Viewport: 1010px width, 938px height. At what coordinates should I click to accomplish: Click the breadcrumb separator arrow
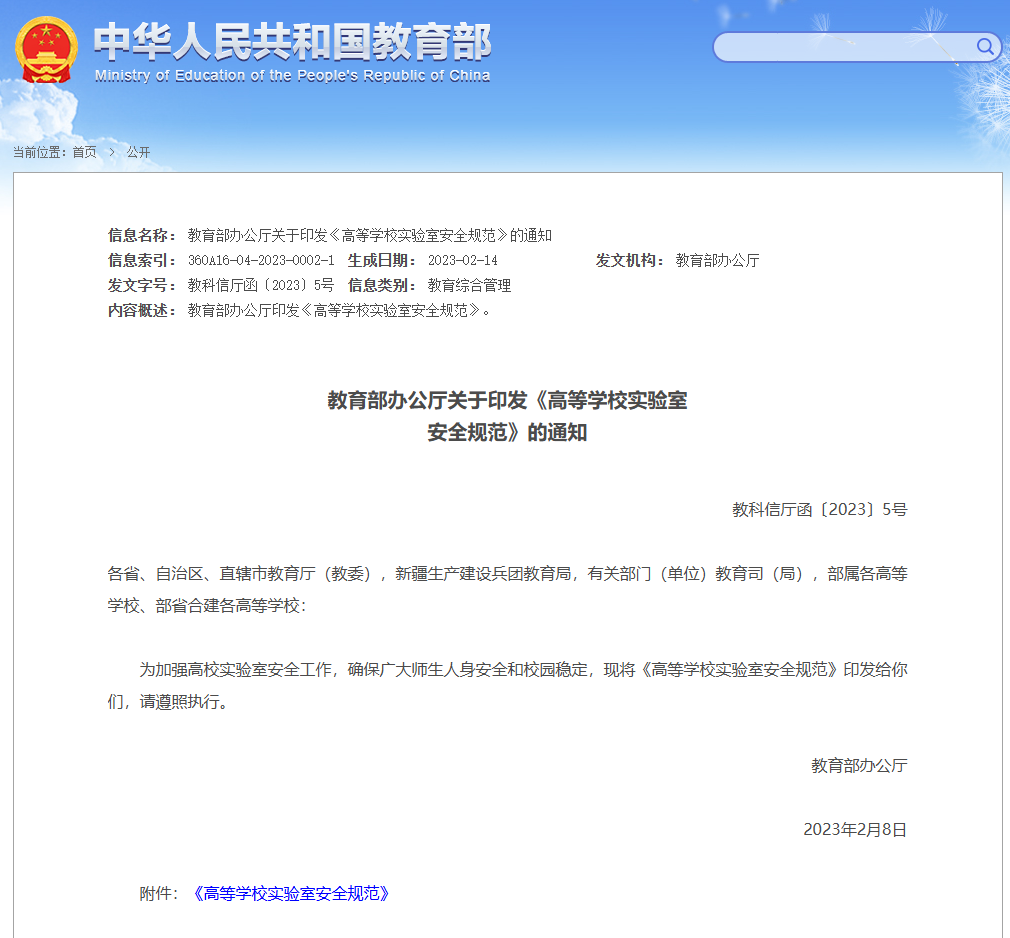tap(111, 153)
